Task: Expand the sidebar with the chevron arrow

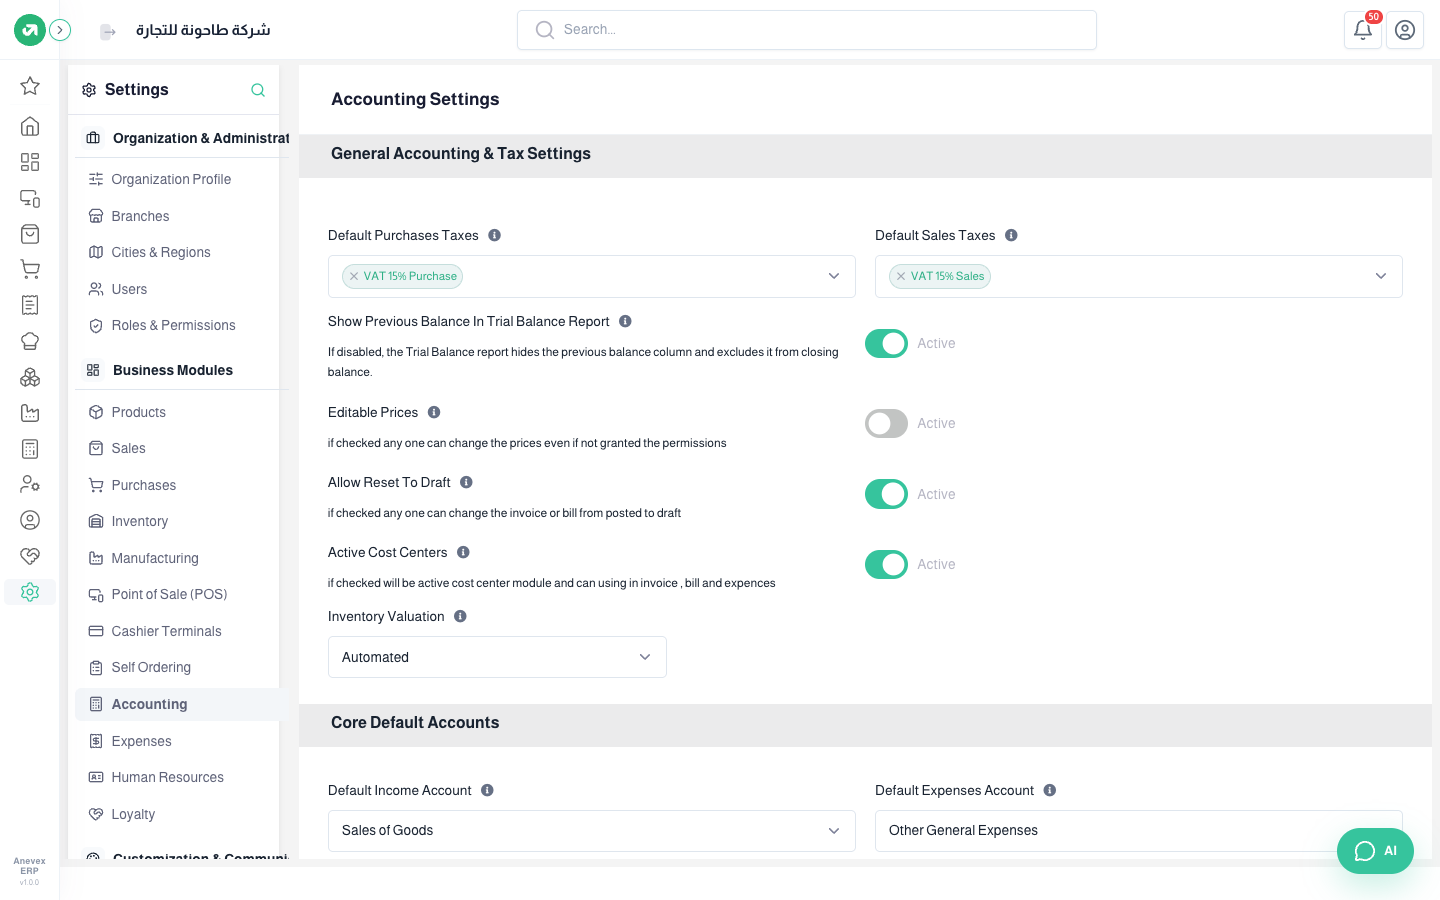Action: (x=60, y=30)
